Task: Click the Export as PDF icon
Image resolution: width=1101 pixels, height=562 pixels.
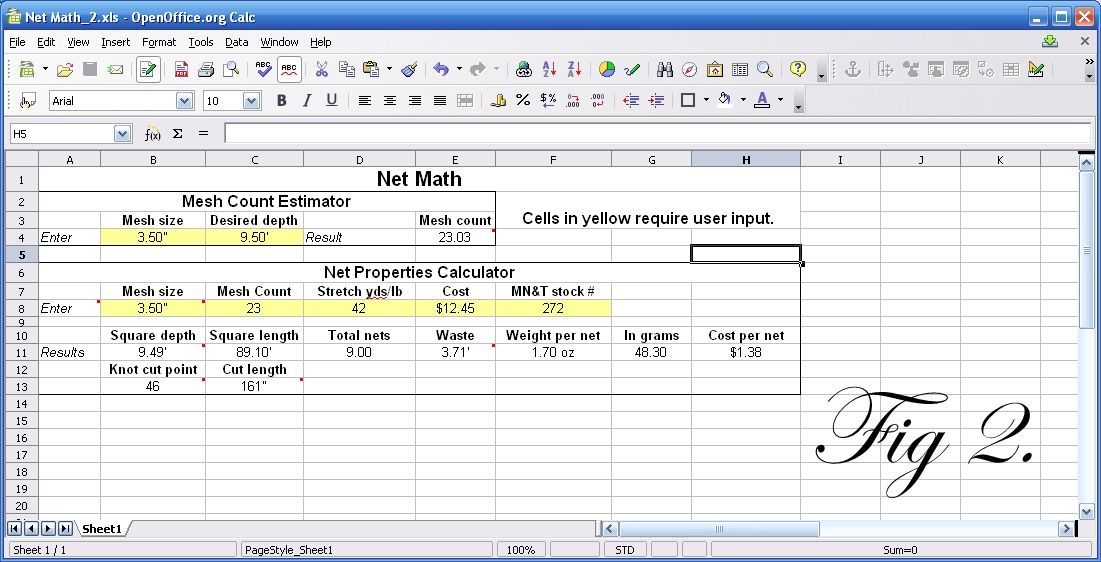Action: tap(181, 70)
